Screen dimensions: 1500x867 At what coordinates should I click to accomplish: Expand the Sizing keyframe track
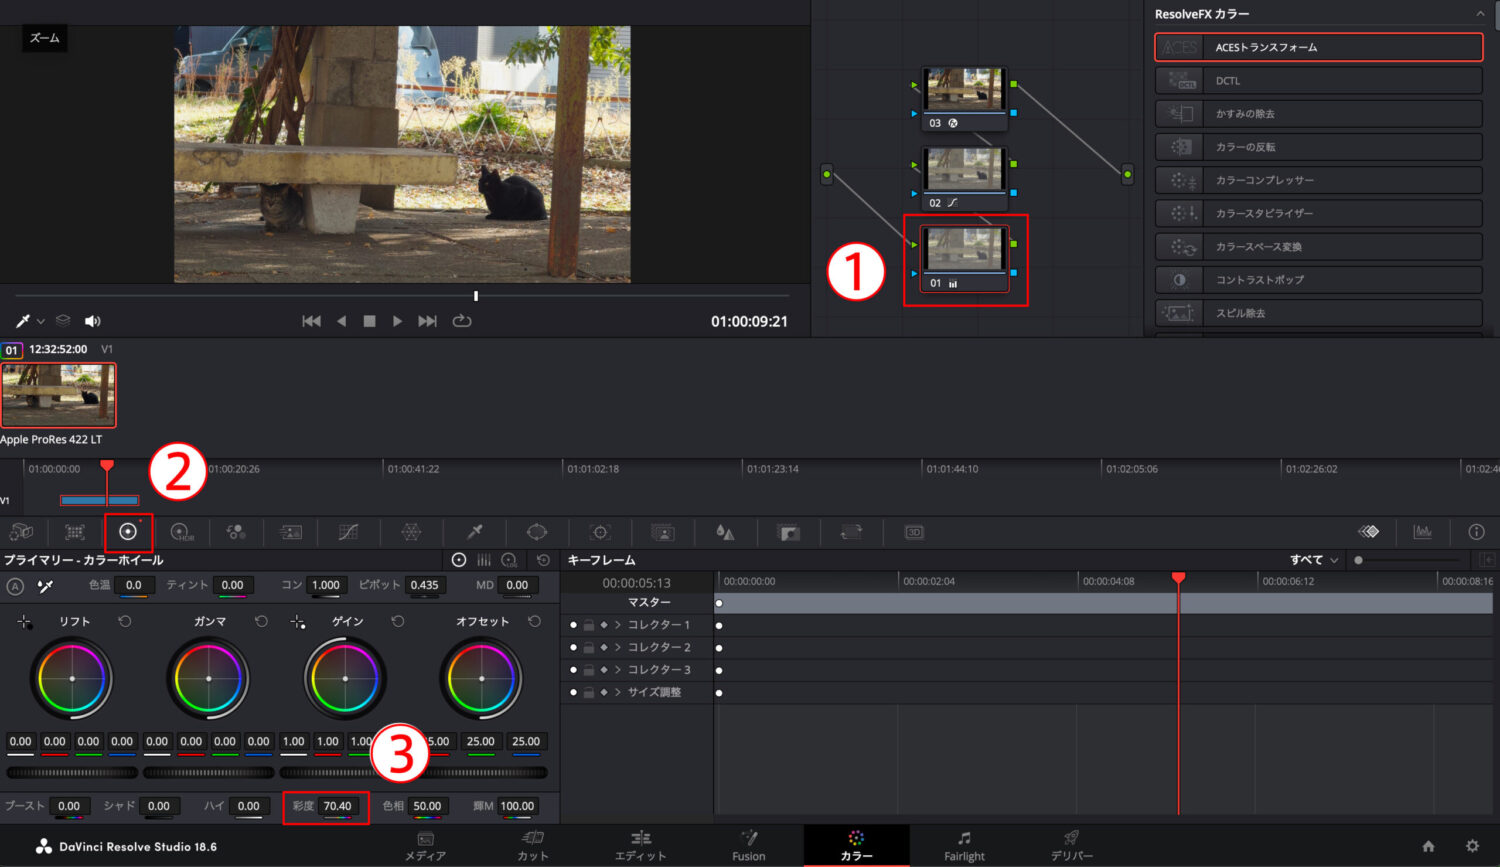pos(618,692)
